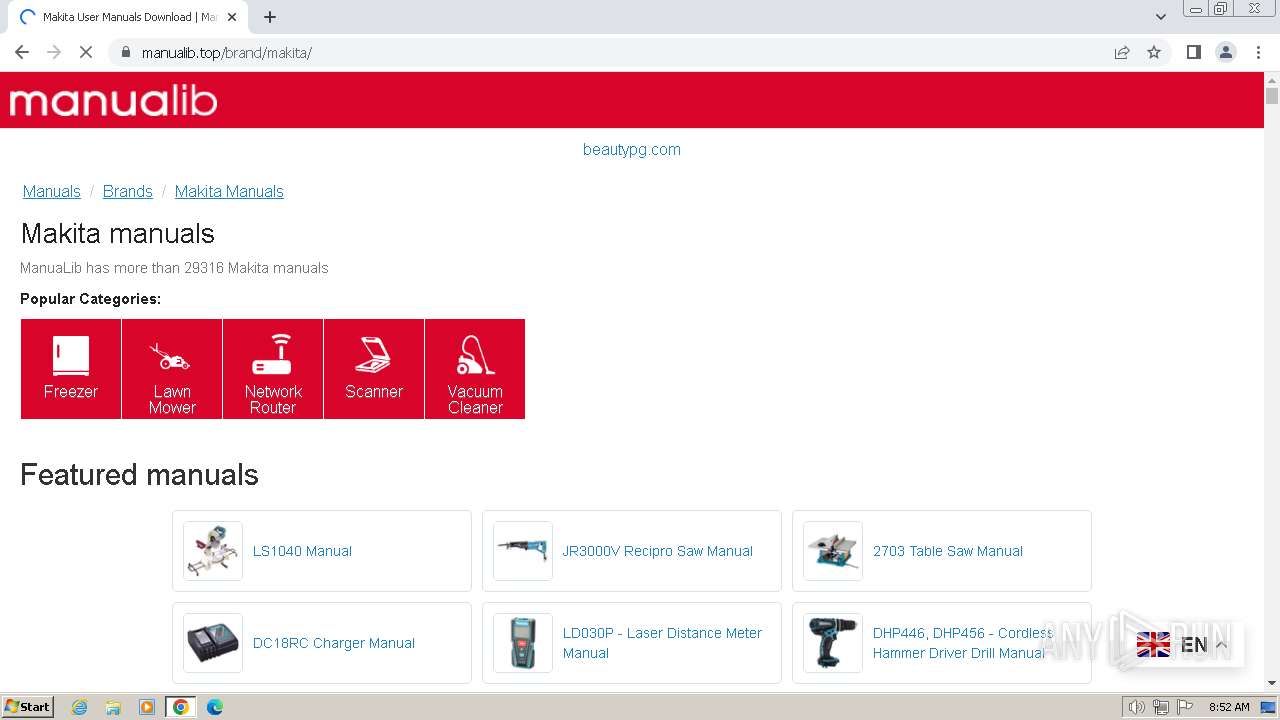The height and width of the screenshot is (720, 1280).
Task: Click the DC18RC charger thumbnail
Action: 213,643
